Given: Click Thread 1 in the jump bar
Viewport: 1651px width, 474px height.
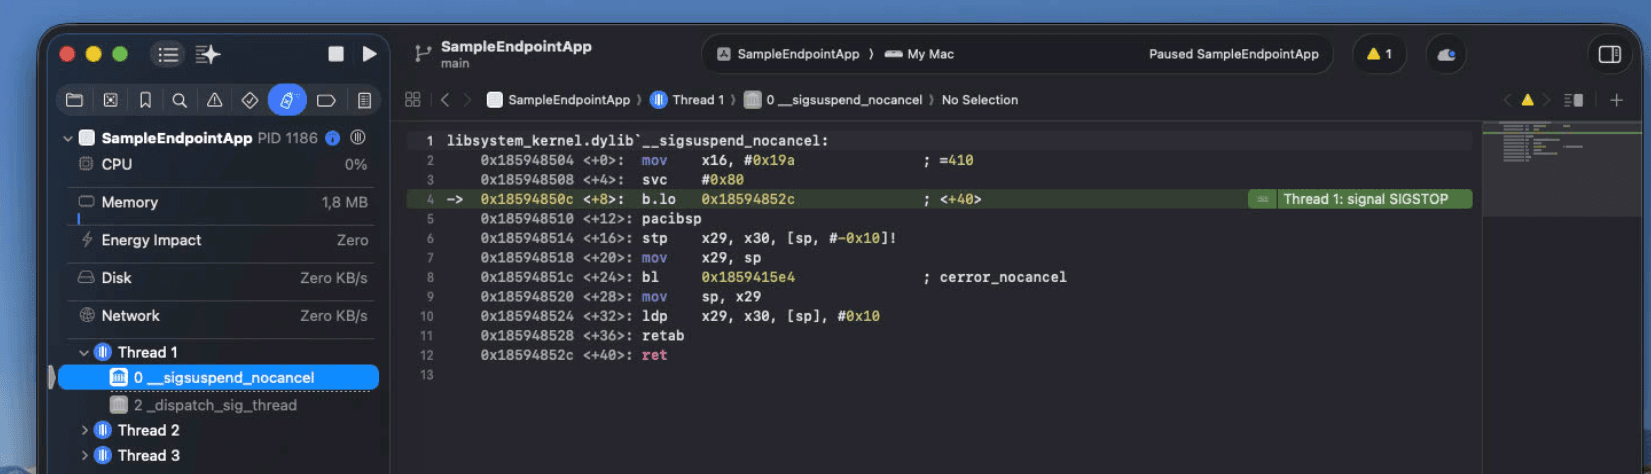Looking at the screenshot, I should pos(687,100).
